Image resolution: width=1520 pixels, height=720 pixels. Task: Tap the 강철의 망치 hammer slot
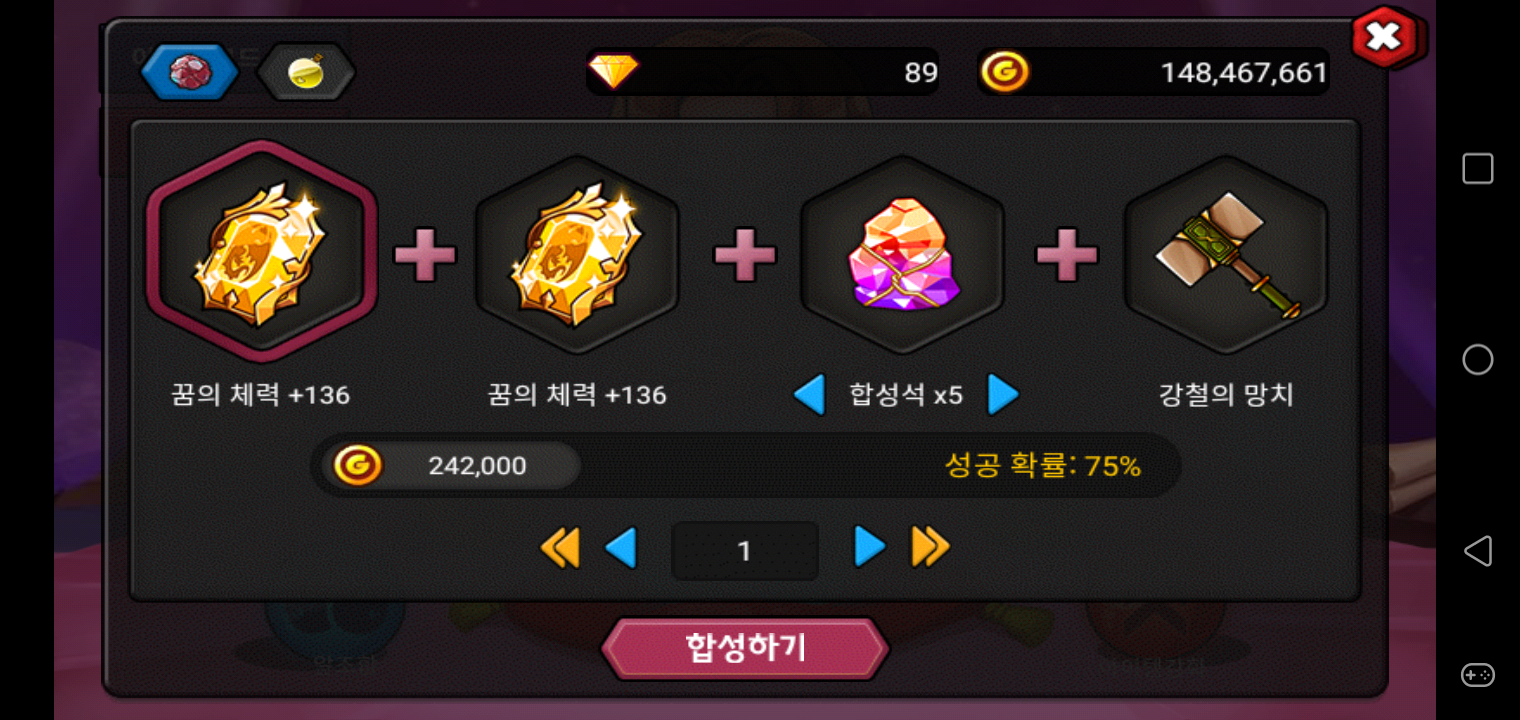pos(1226,254)
